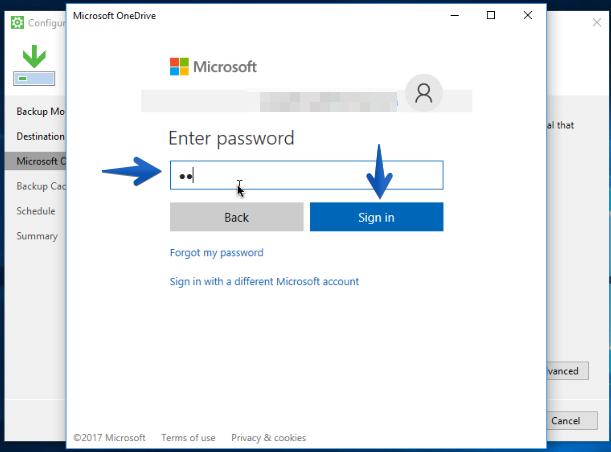This screenshot has height=452, width=611.
Task: Sign in with a different Microsoft account
Action: click(264, 282)
